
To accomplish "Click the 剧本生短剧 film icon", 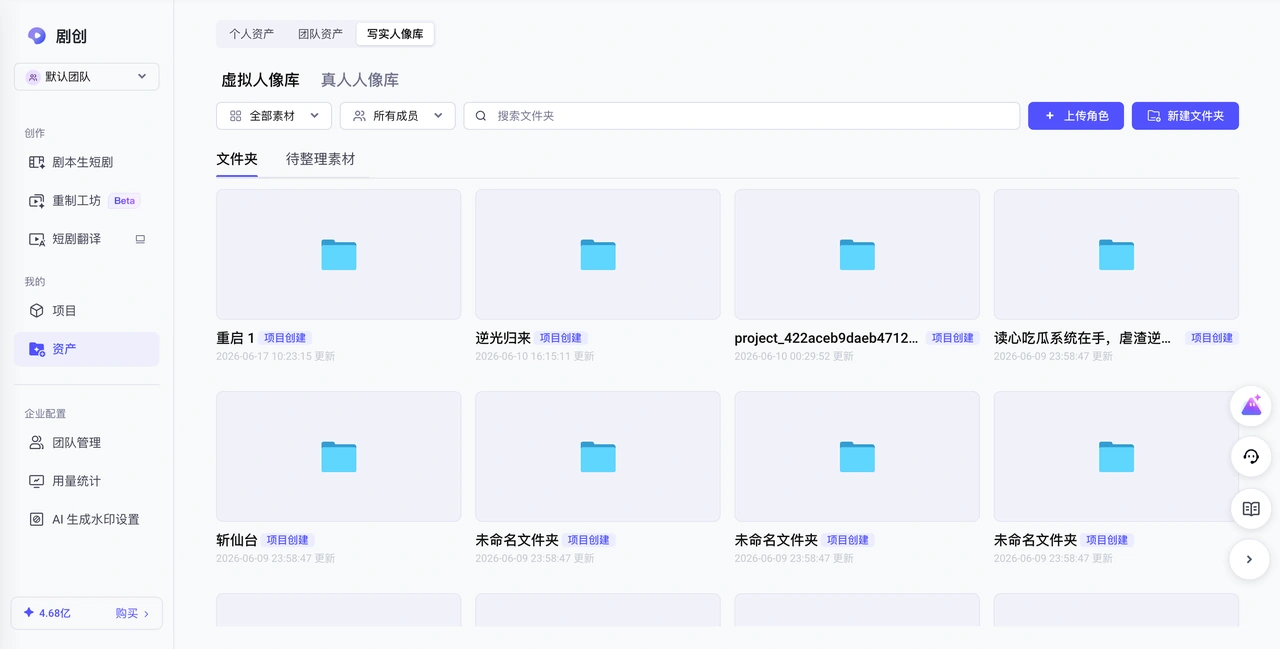I will 37,162.
